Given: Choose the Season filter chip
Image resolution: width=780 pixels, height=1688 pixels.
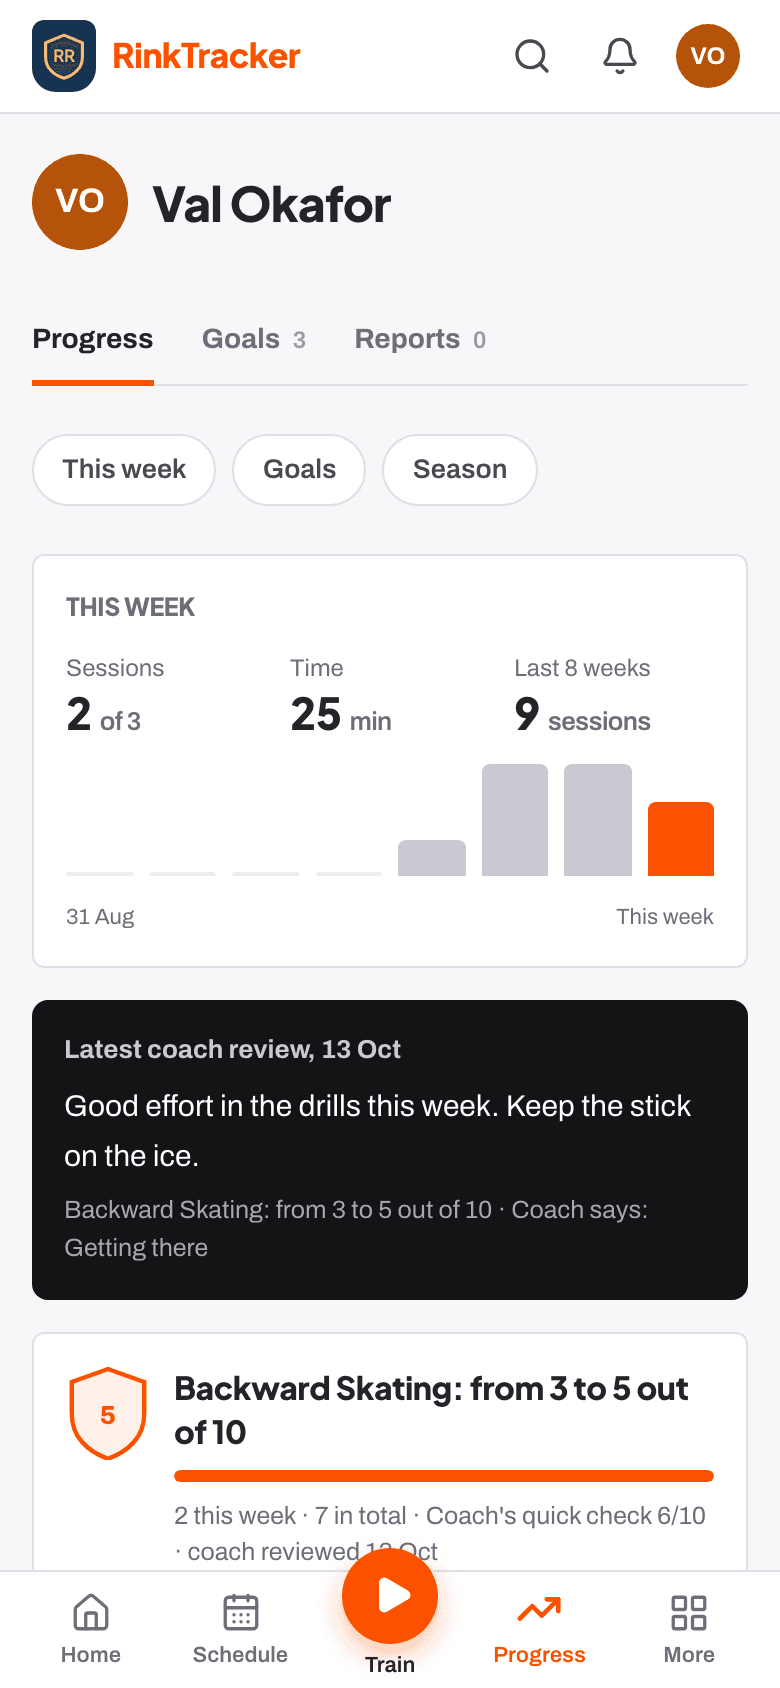Looking at the screenshot, I should pos(460,469).
